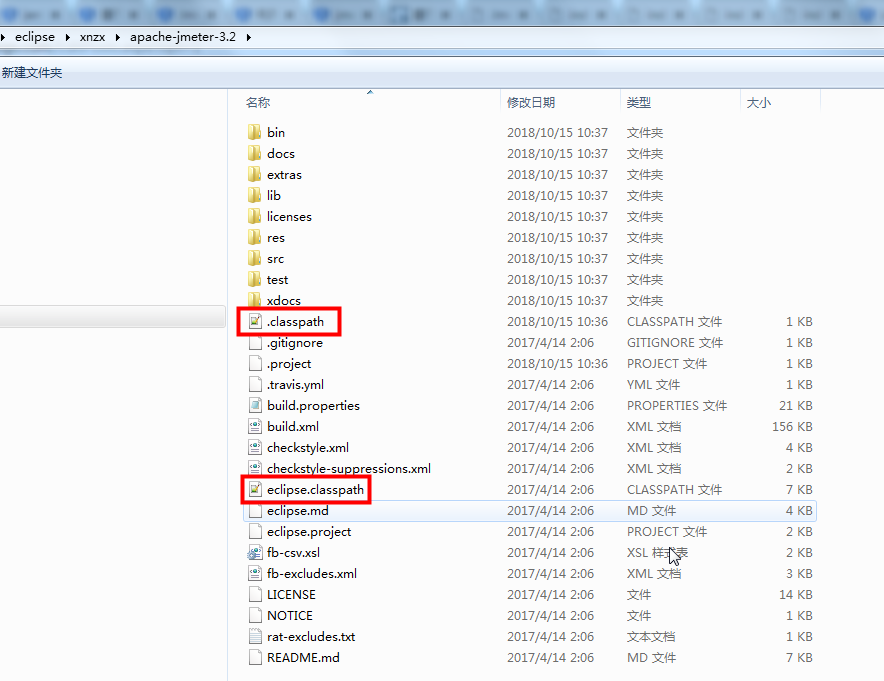This screenshot has height=681, width=884.
Task: Expand the arrow after eclipse in address bar
Action: click(x=68, y=37)
